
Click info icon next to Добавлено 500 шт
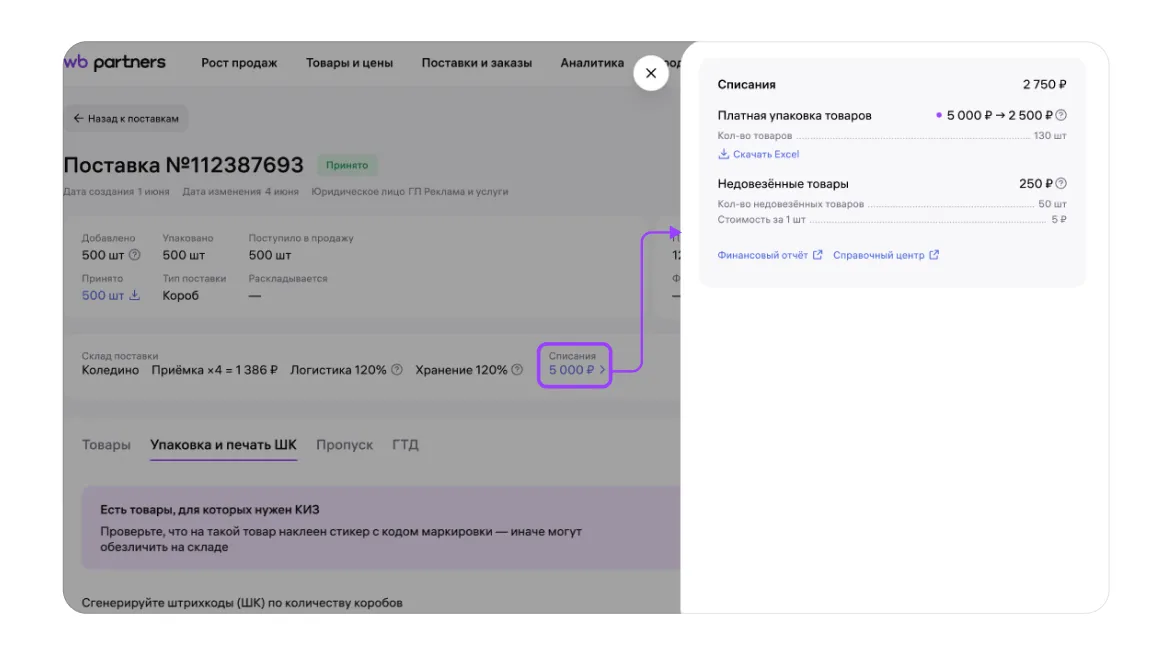coord(135,255)
